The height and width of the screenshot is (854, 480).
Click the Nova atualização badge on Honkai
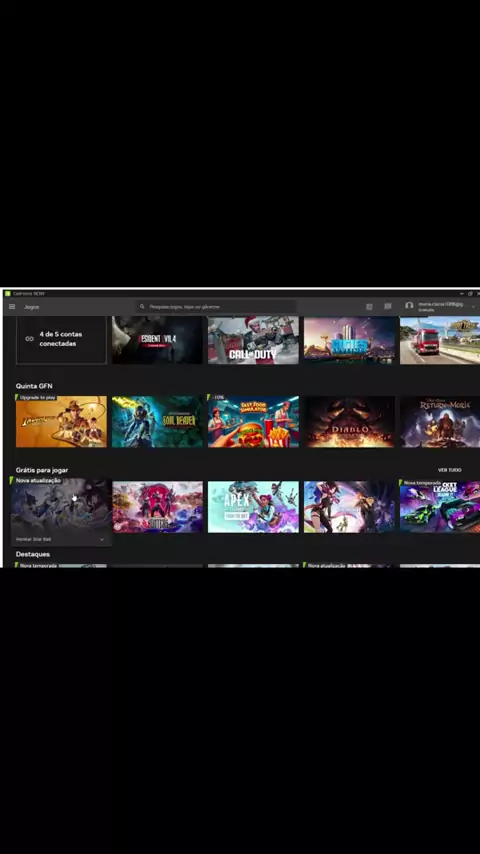[38, 480]
